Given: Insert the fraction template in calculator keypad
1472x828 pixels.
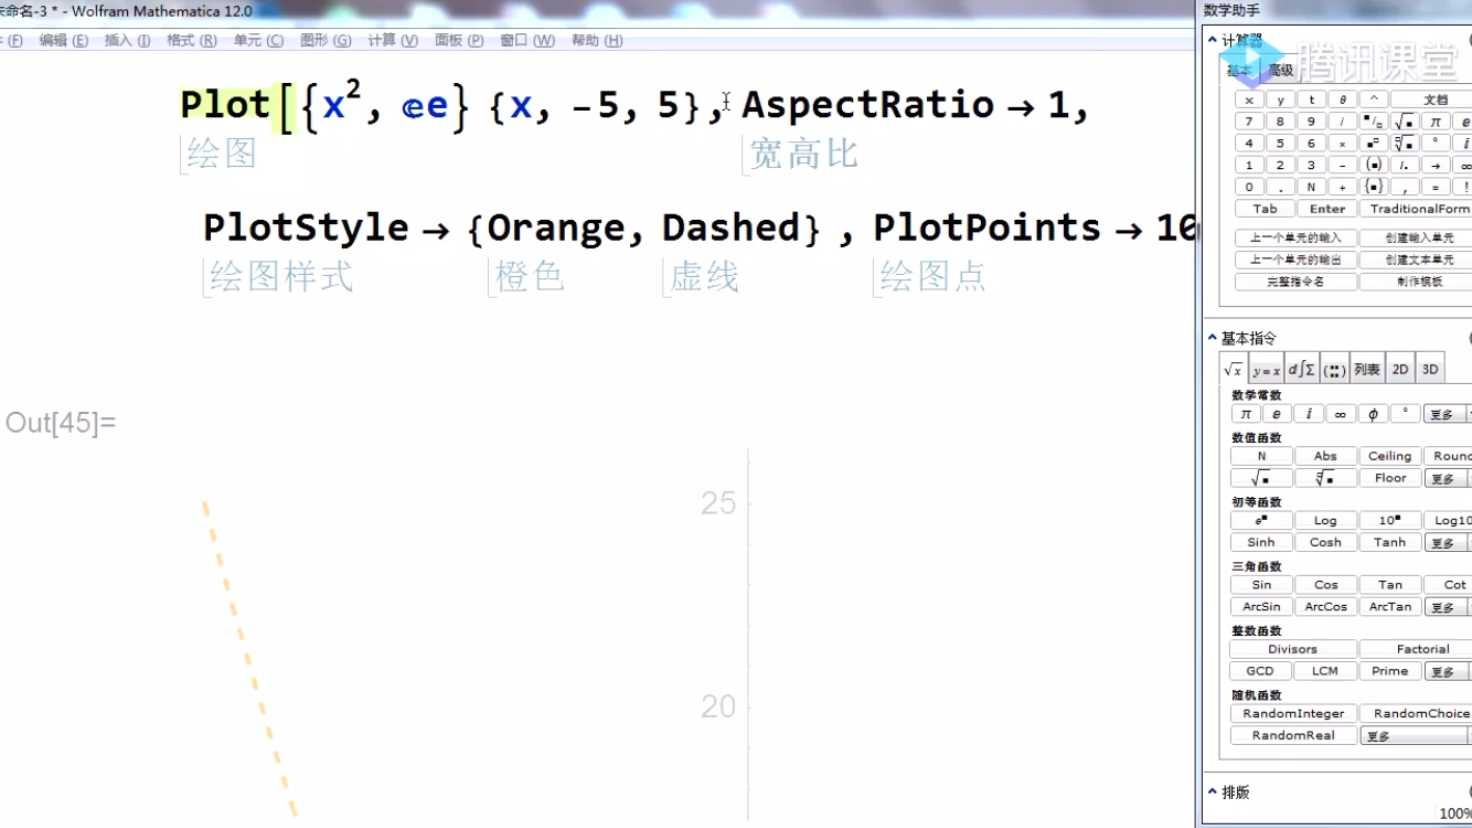Looking at the screenshot, I should point(1373,121).
